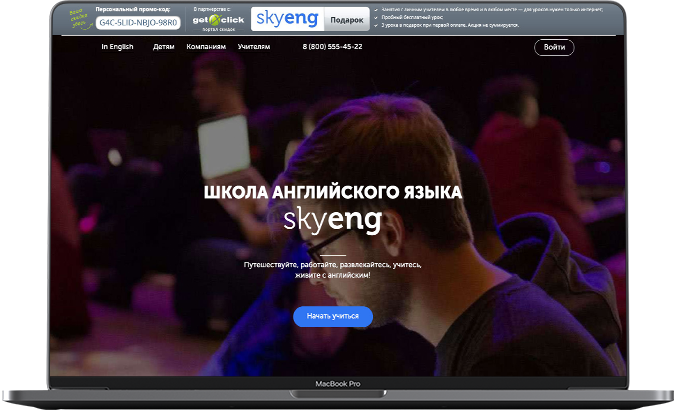674x410 pixels.
Task: Click the promo code field G4C-5LID-NBJO-98R0
Action: click(x=138, y=23)
